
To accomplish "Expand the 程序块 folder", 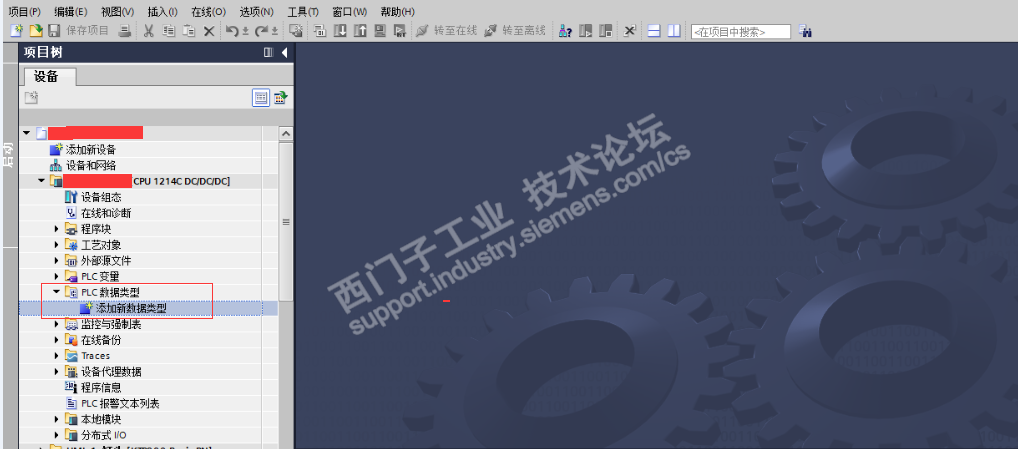I will 57,228.
